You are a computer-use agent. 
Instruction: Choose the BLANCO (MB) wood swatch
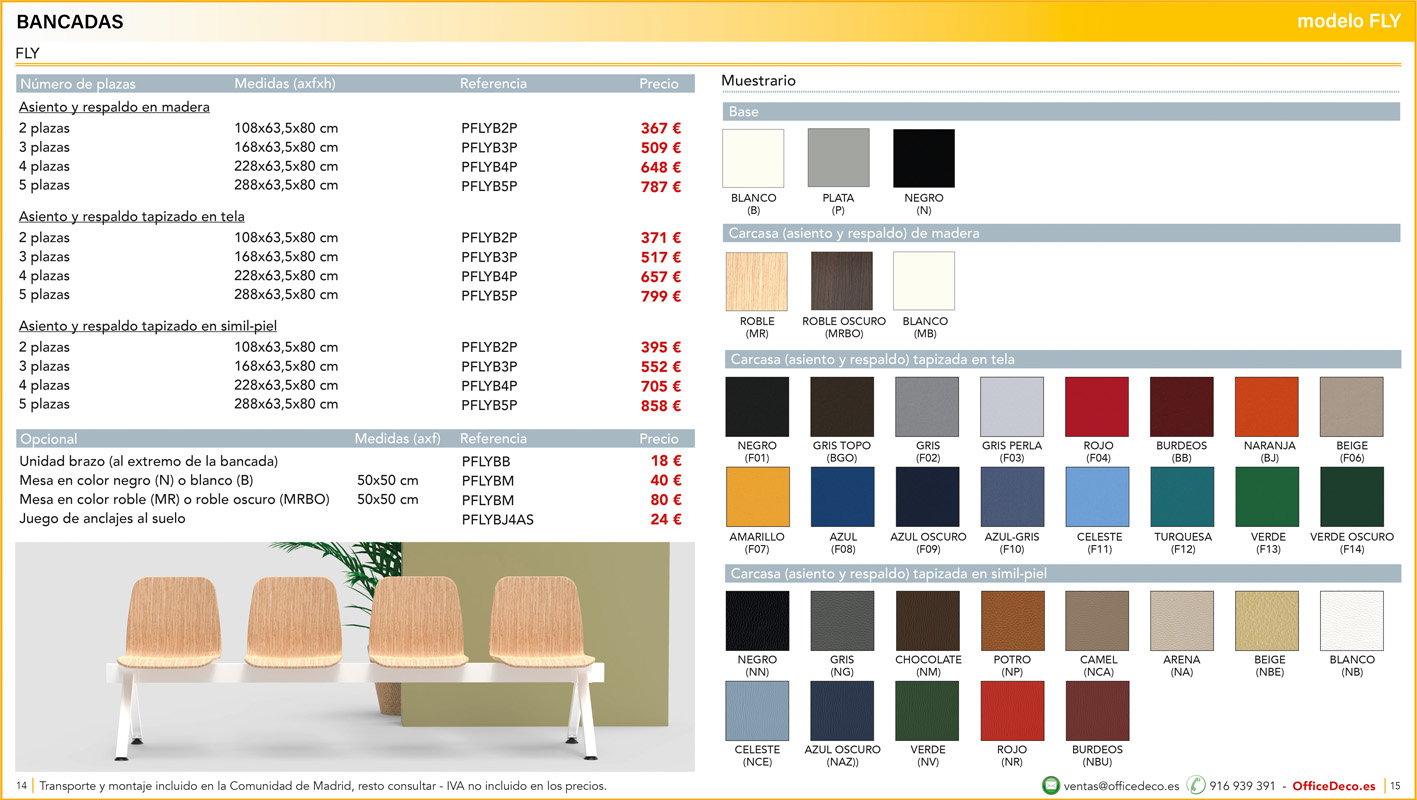(x=924, y=282)
